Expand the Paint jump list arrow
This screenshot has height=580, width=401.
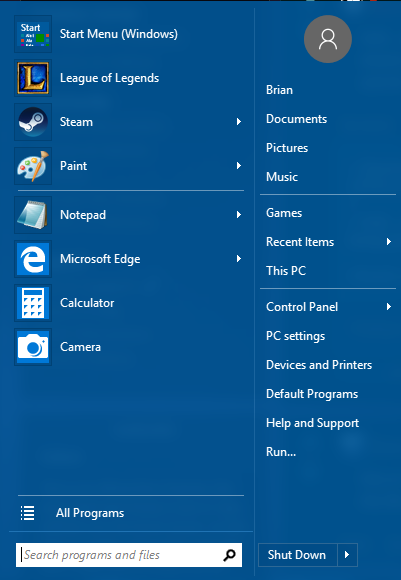[239, 166]
